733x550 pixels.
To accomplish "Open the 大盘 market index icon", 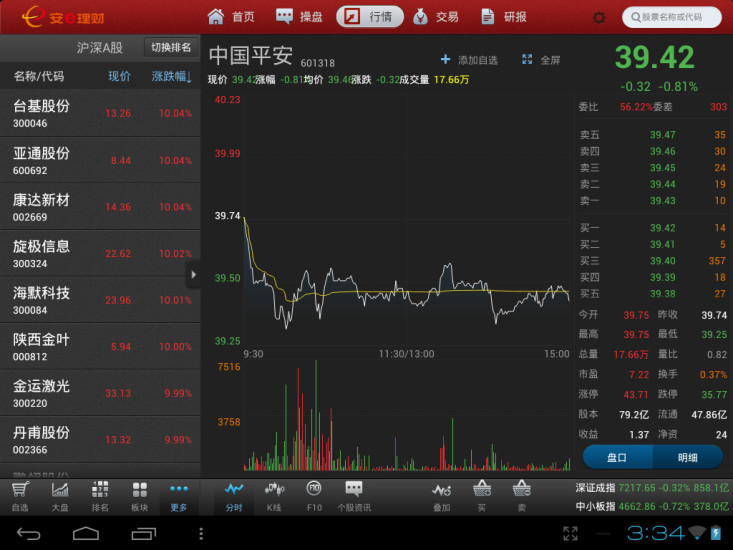I will [60, 496].
